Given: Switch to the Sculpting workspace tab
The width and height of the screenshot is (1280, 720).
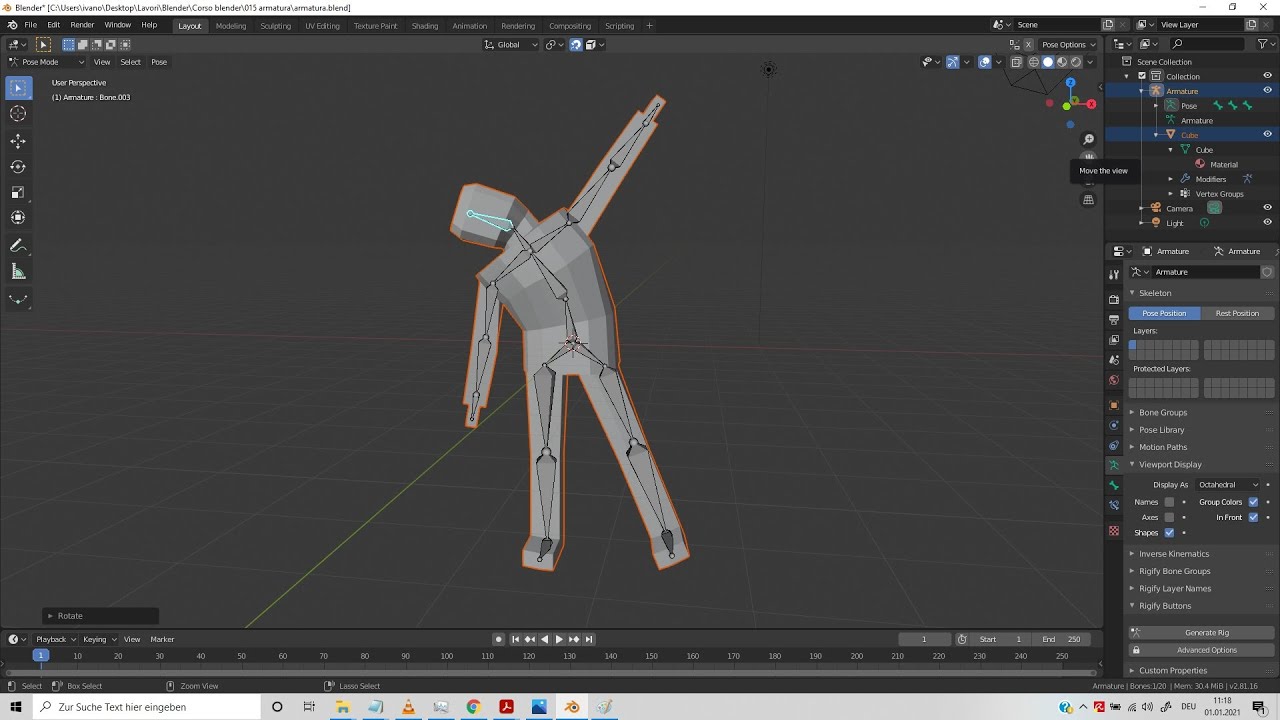Looking at the screenshot, I should click(x=275, y=26).
